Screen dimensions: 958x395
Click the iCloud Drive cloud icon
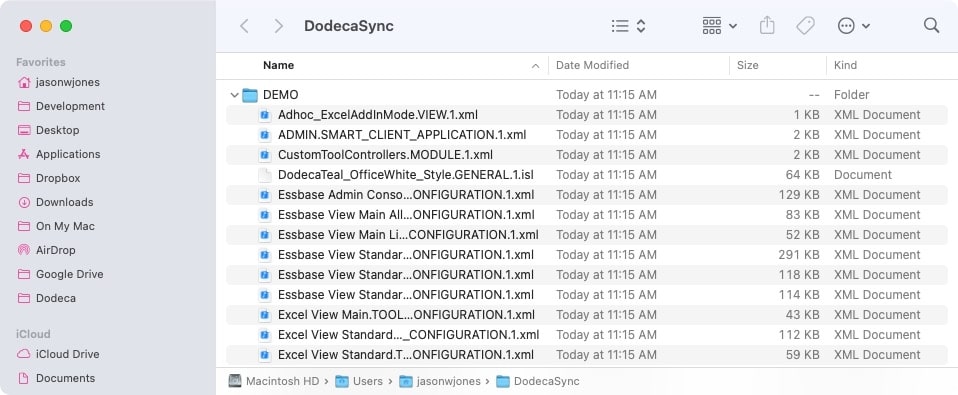[24, 354]
